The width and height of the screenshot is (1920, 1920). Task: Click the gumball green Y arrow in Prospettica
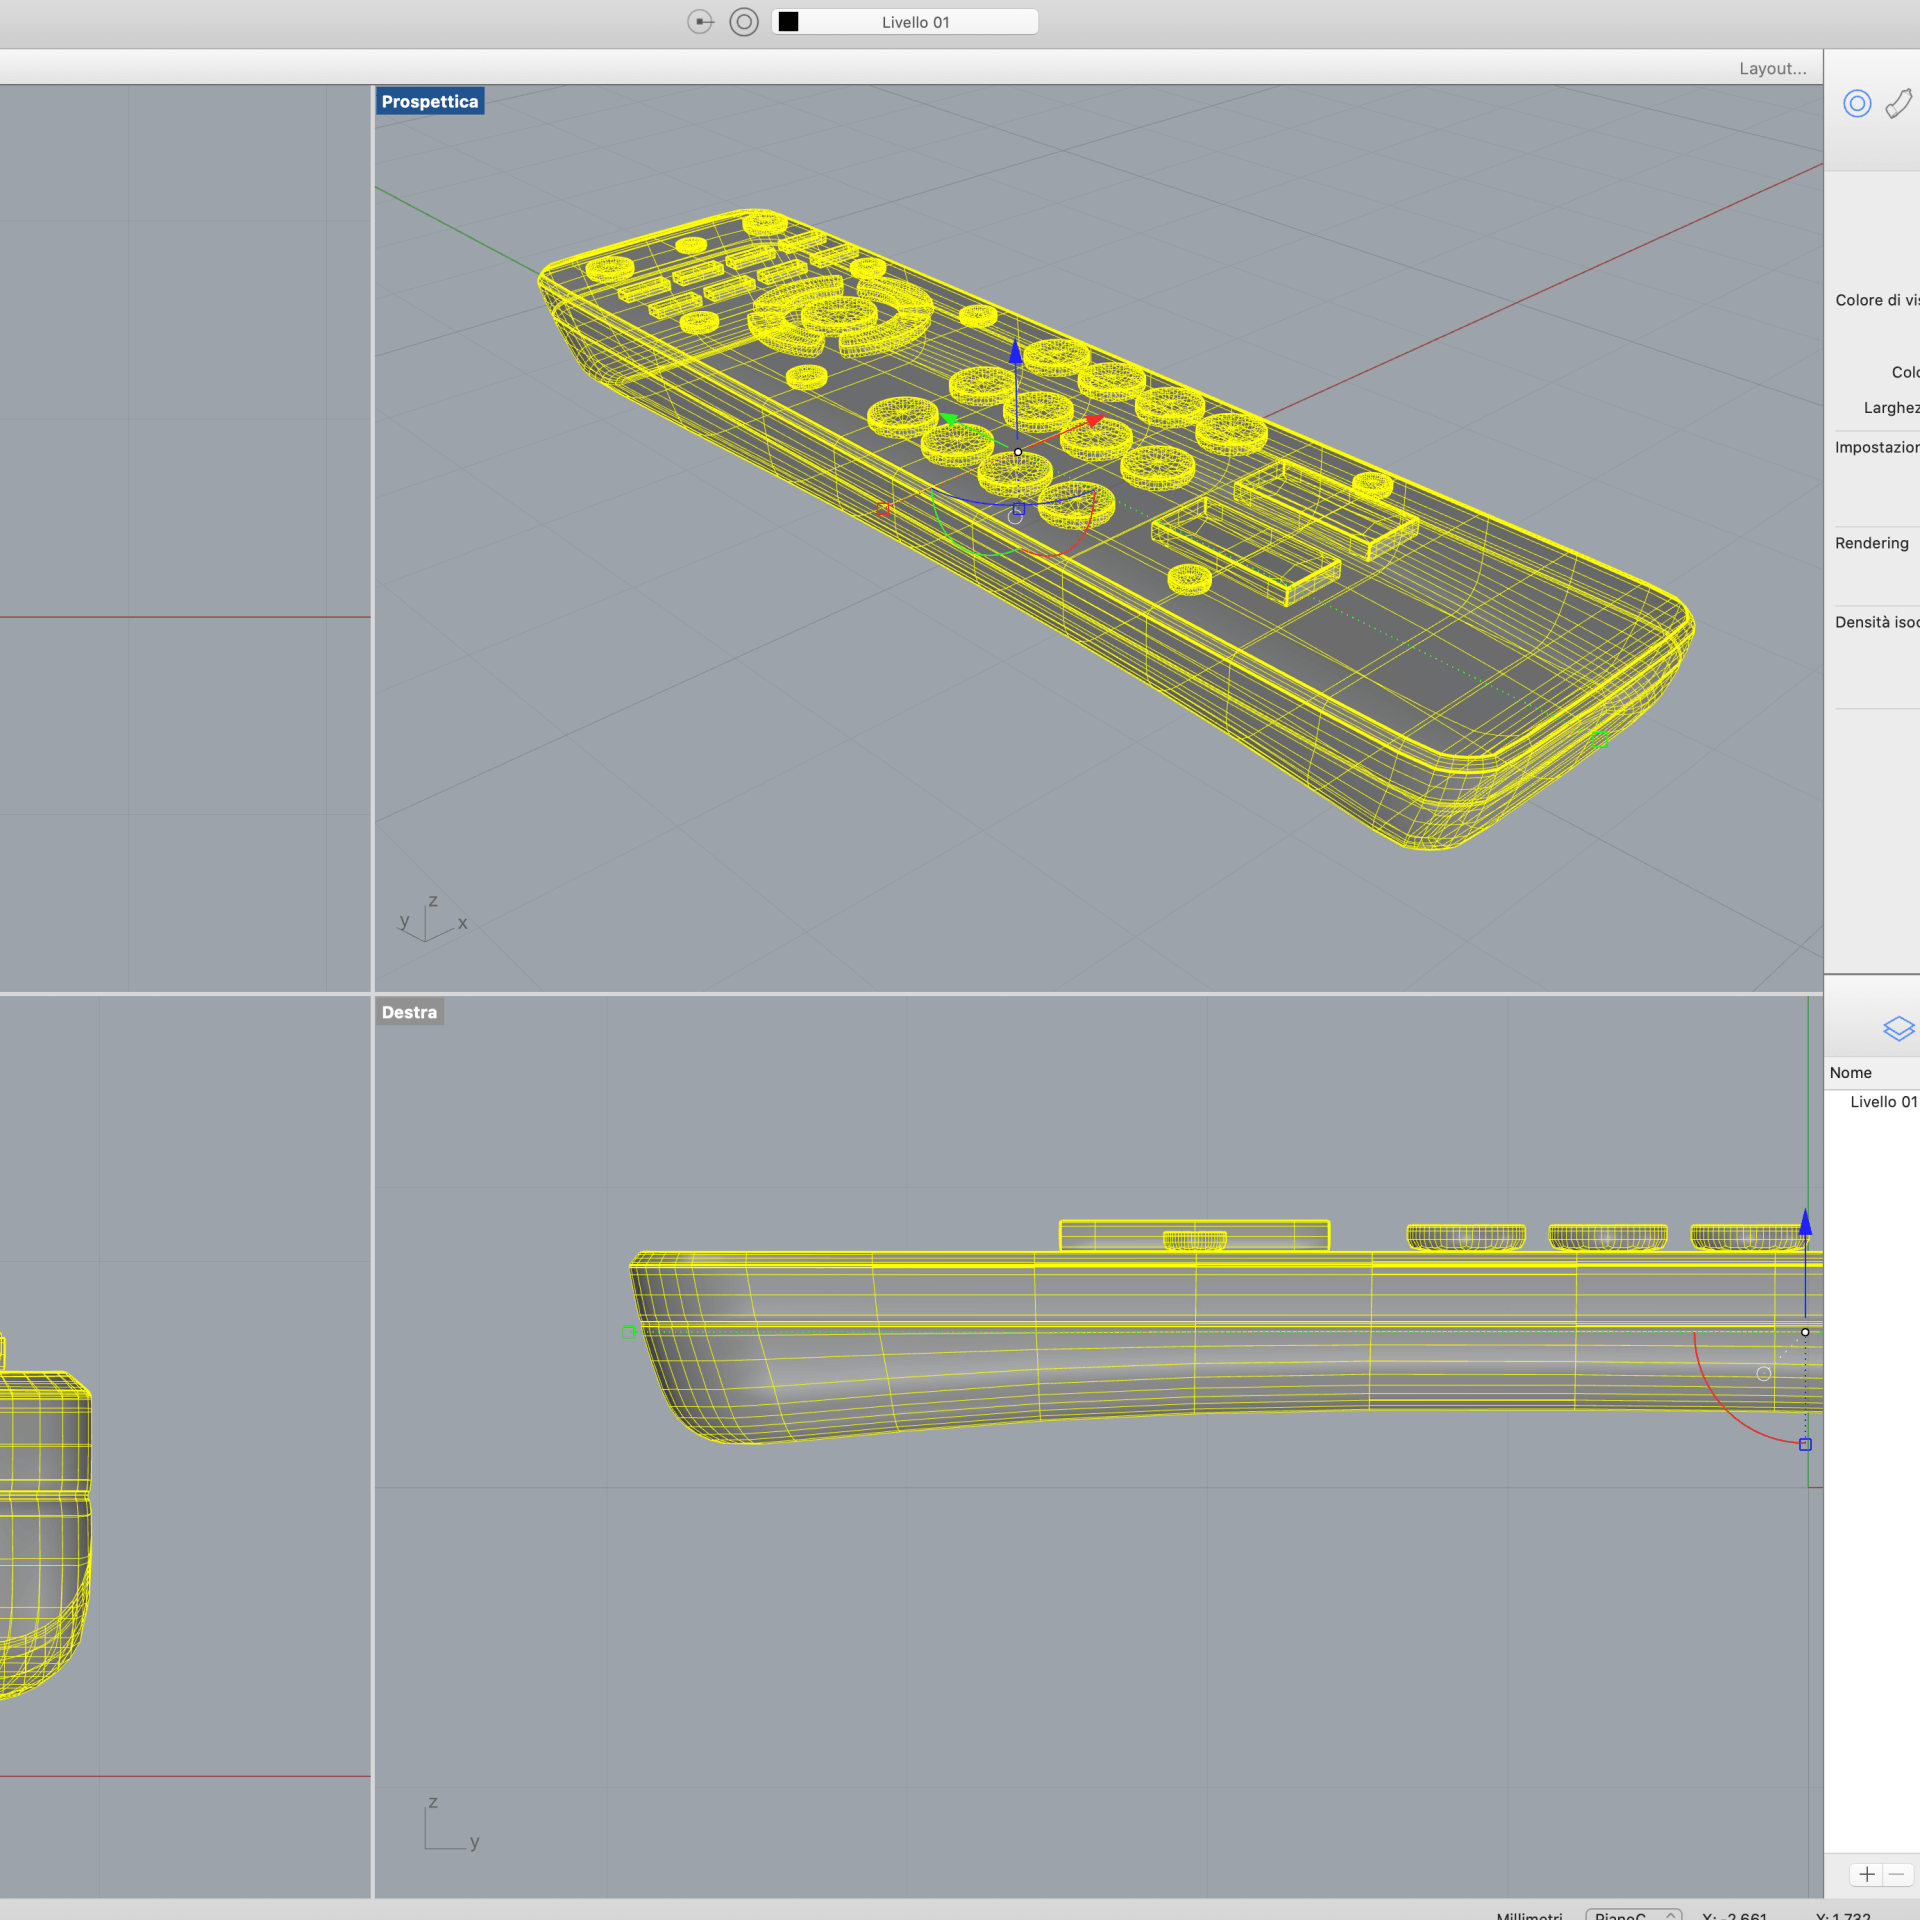coord(949,418)
